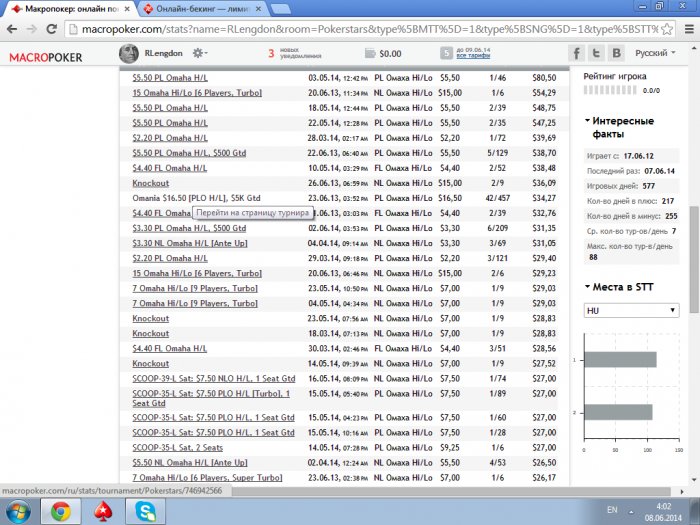
Task: Open the Chrome hamburger menu
Action: click(689, 29)
